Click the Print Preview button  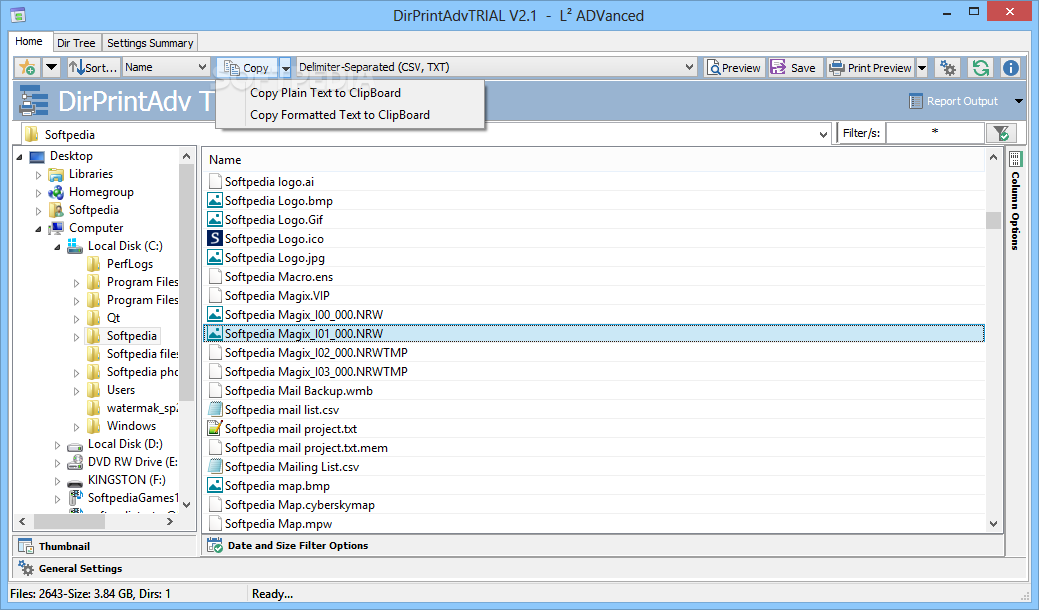click(x=871, y=68)
